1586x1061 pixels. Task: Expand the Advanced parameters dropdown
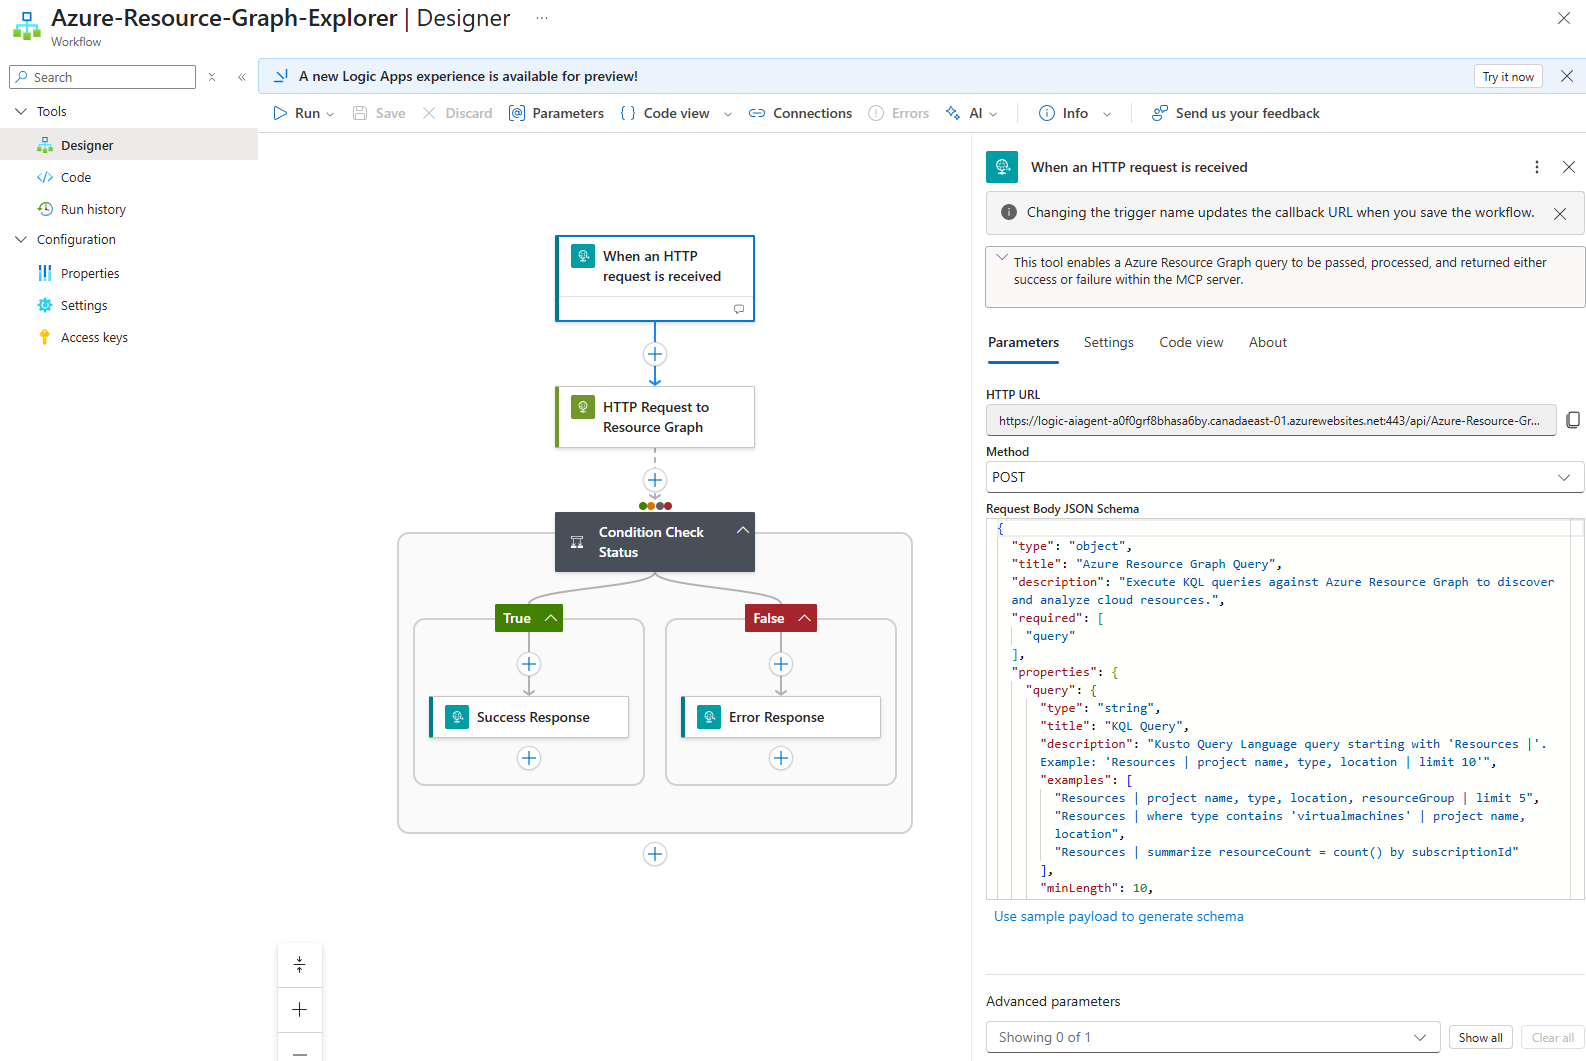coord(1212,1037)
